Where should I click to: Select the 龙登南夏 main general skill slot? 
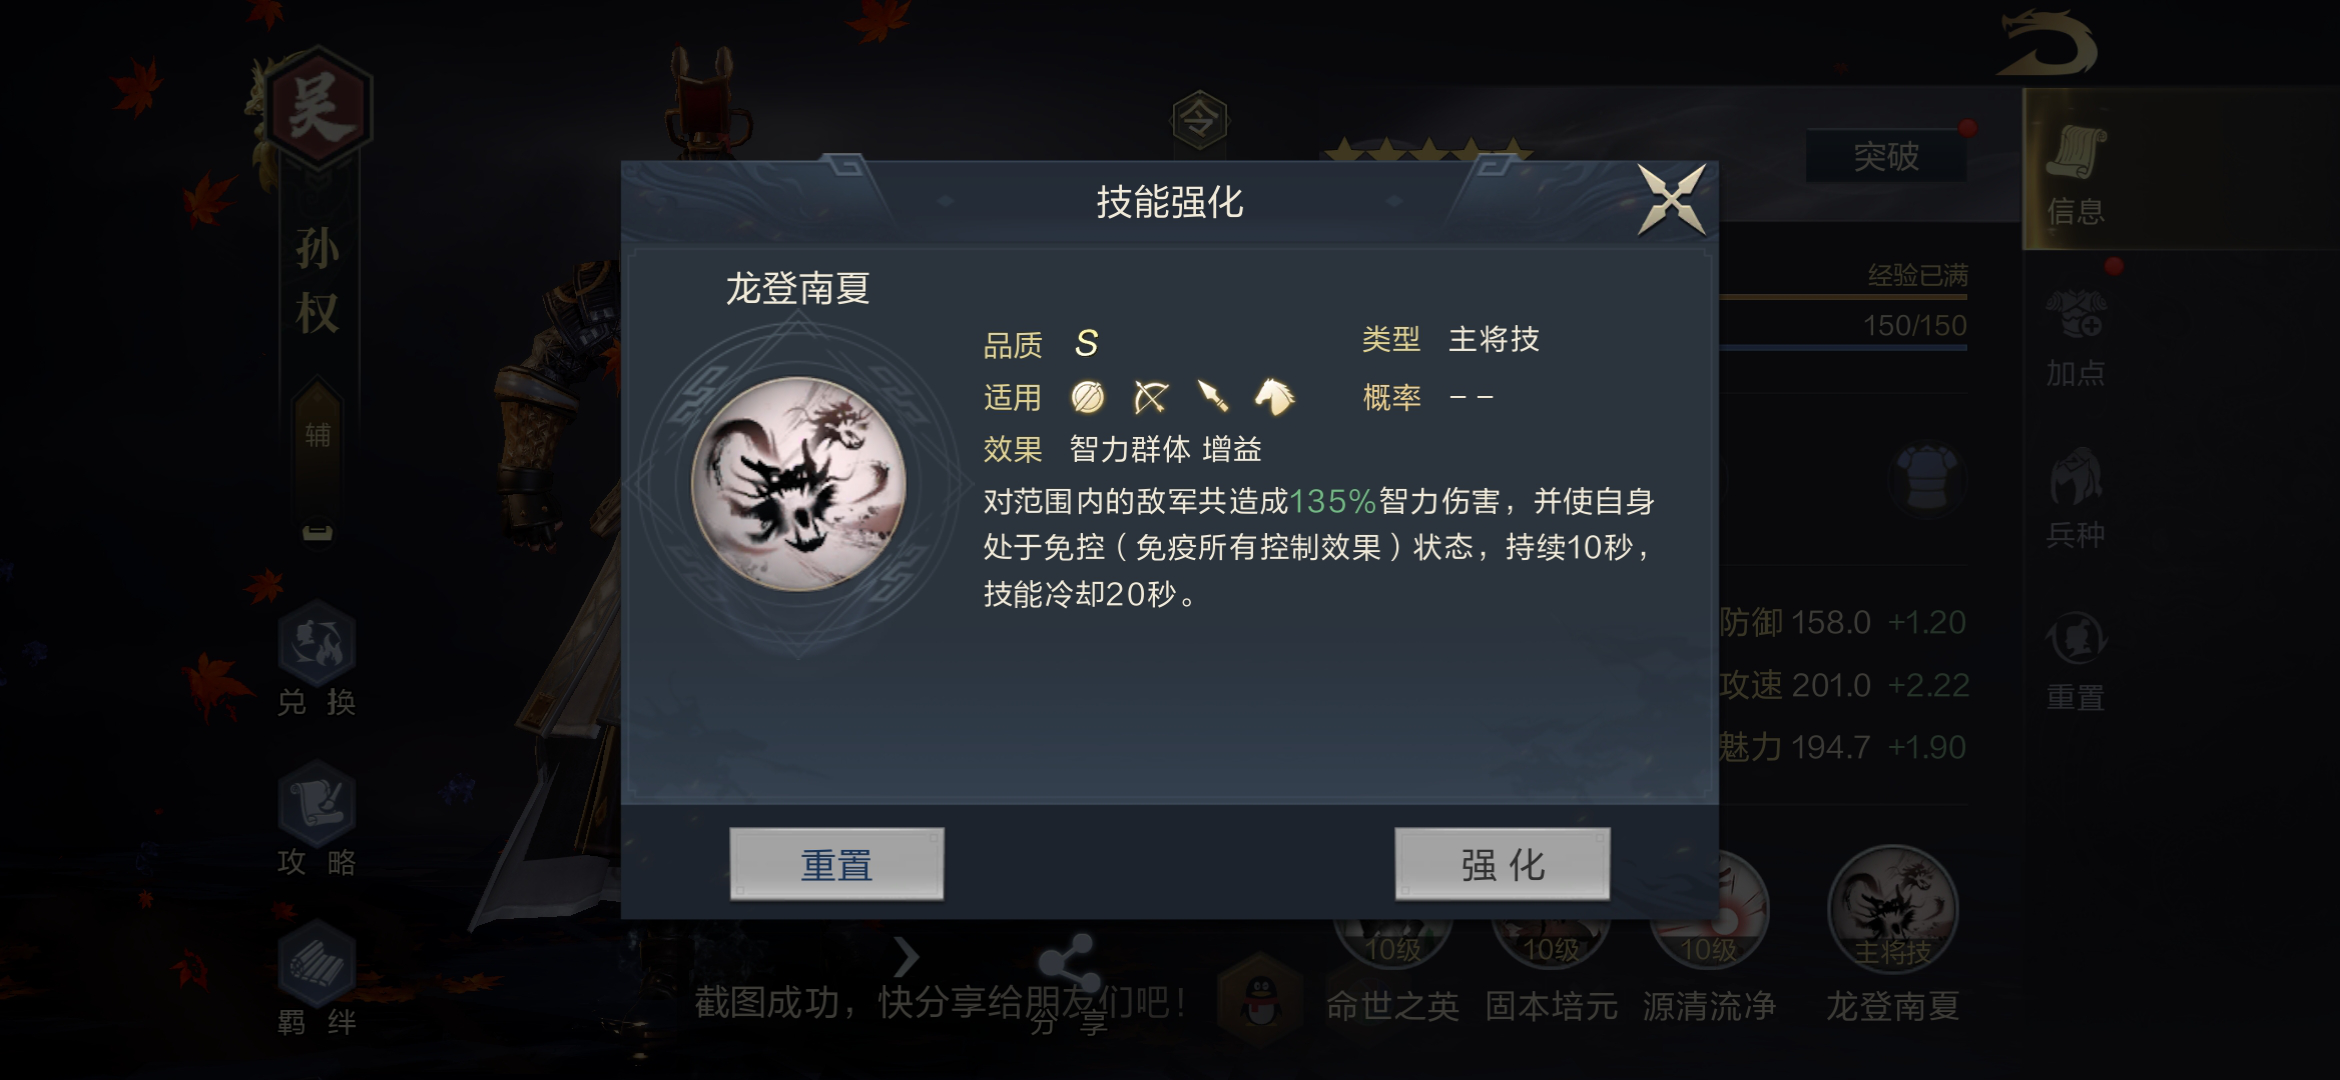click(x=1892, y=935)
